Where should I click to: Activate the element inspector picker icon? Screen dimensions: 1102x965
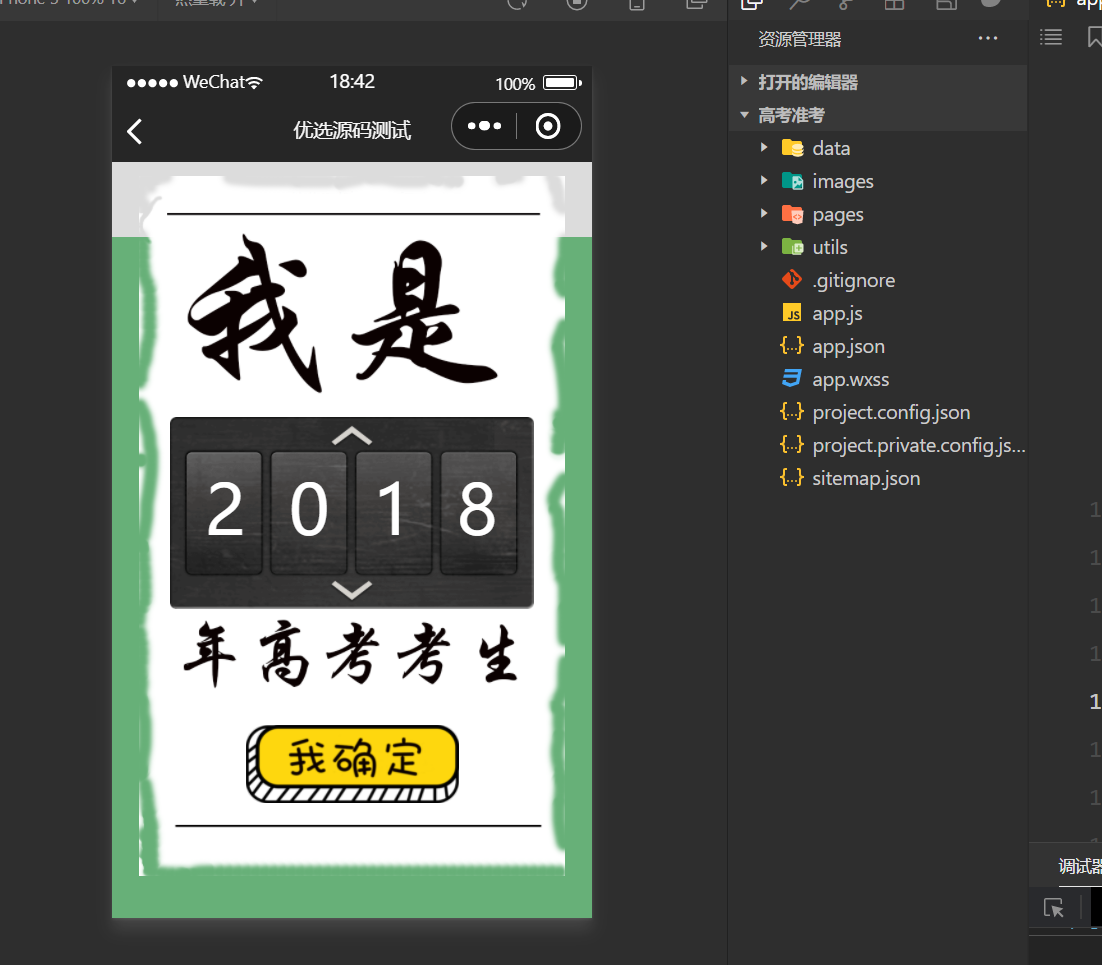tap(1054, 907)
